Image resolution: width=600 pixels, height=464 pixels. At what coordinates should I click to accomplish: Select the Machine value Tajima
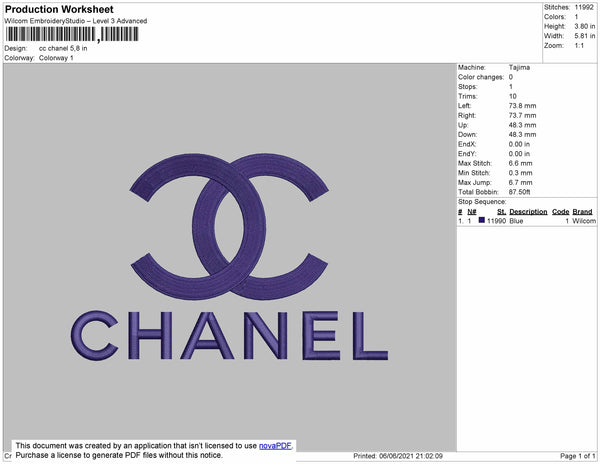coord(519,67)
